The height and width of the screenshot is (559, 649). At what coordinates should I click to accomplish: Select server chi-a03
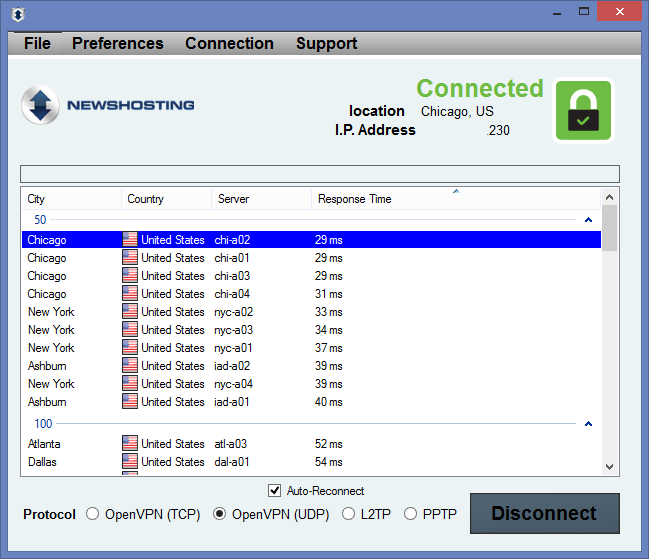click(x=311, y=276)
